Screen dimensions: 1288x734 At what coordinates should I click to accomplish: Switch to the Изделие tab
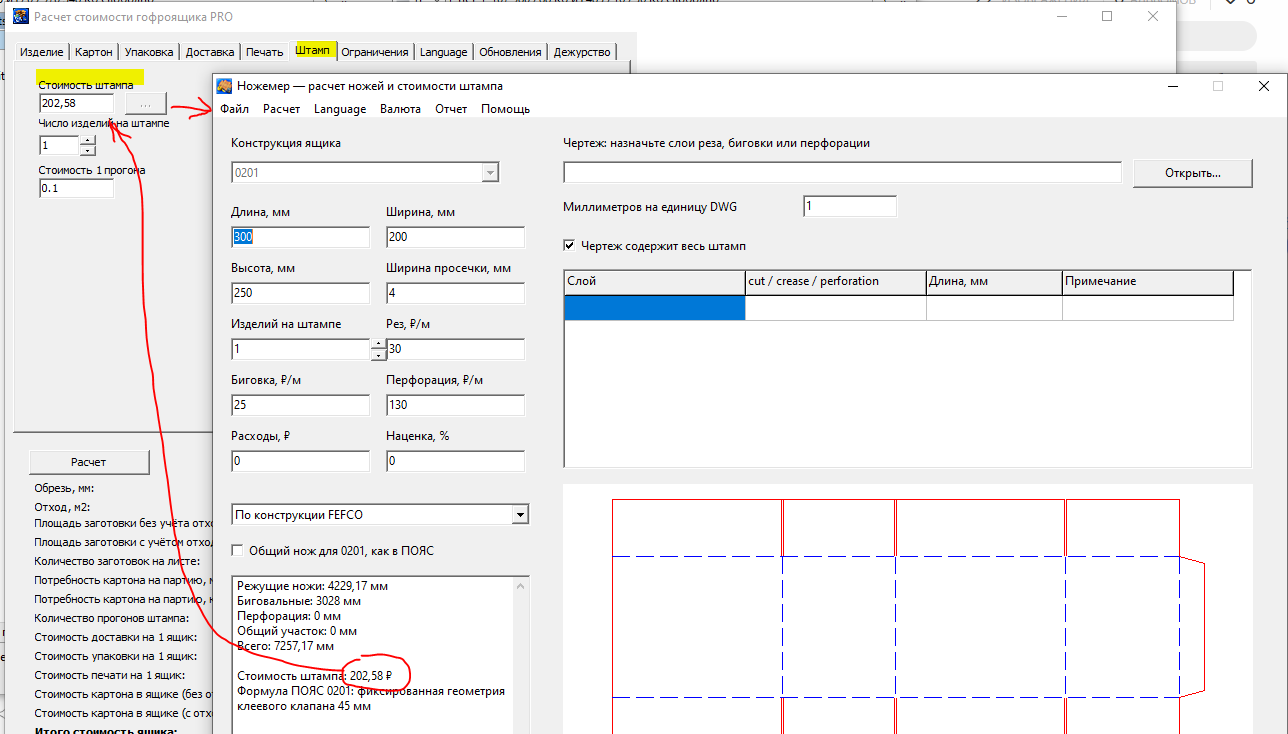click(42, 52)
